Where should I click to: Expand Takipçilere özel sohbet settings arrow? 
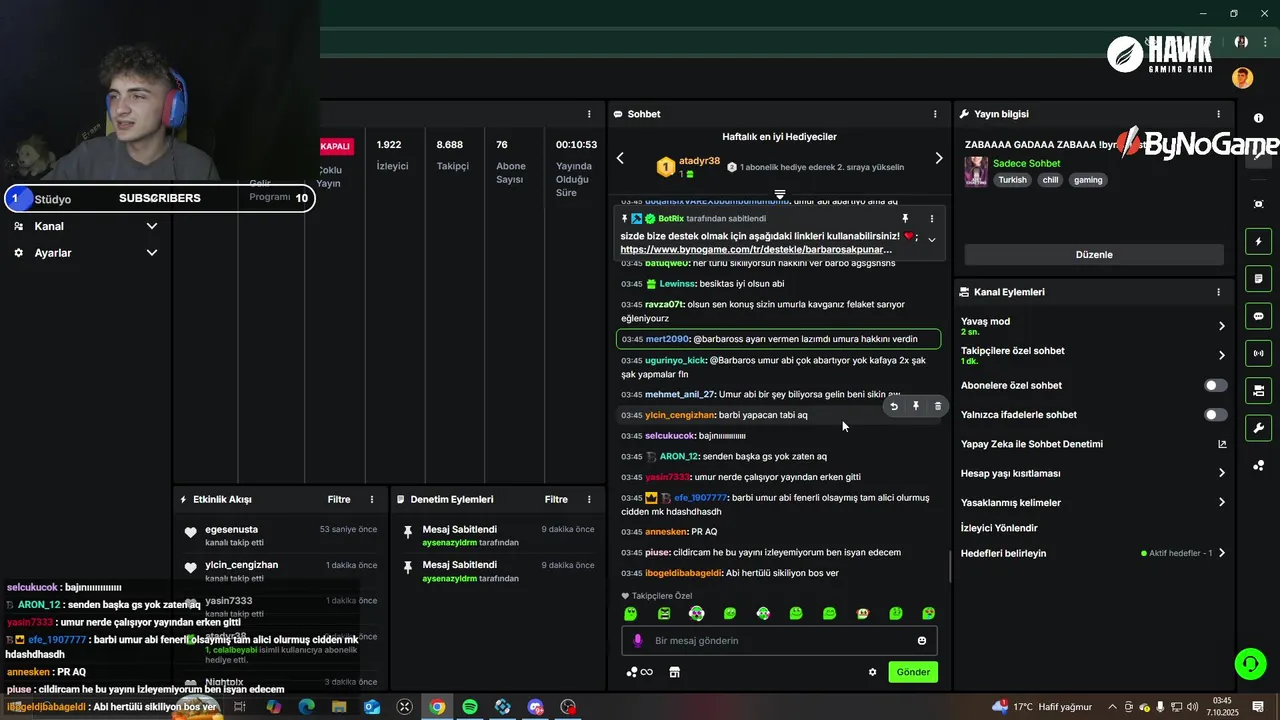coord(1222,355)
